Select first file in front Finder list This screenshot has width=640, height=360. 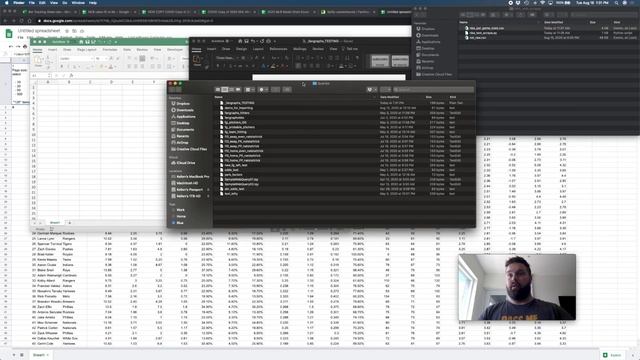pos(344,103)
